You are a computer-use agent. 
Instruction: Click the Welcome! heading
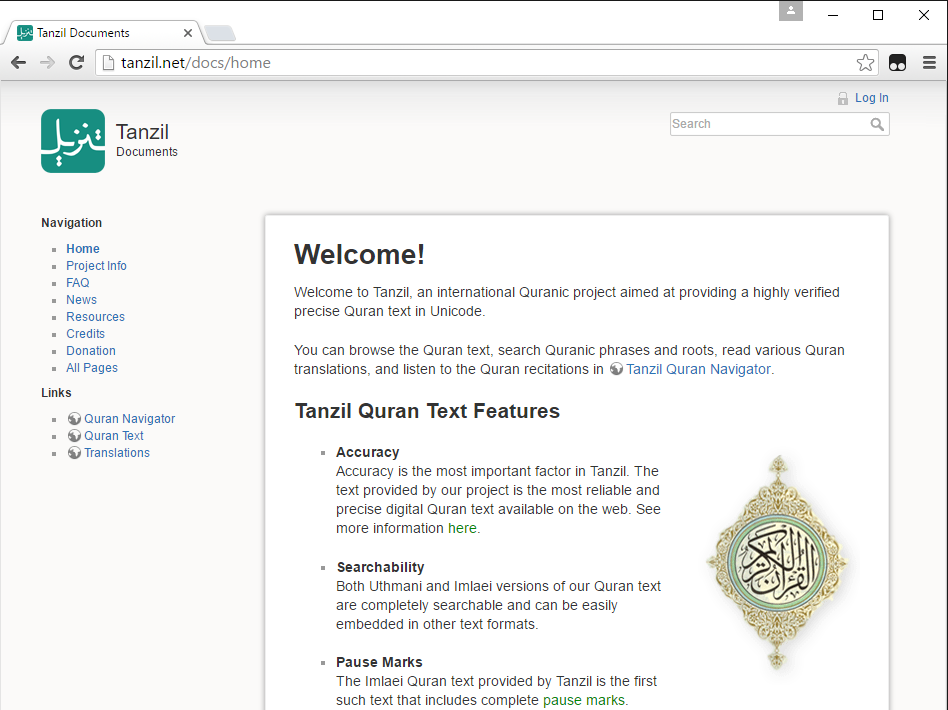[x=359, y=254]
